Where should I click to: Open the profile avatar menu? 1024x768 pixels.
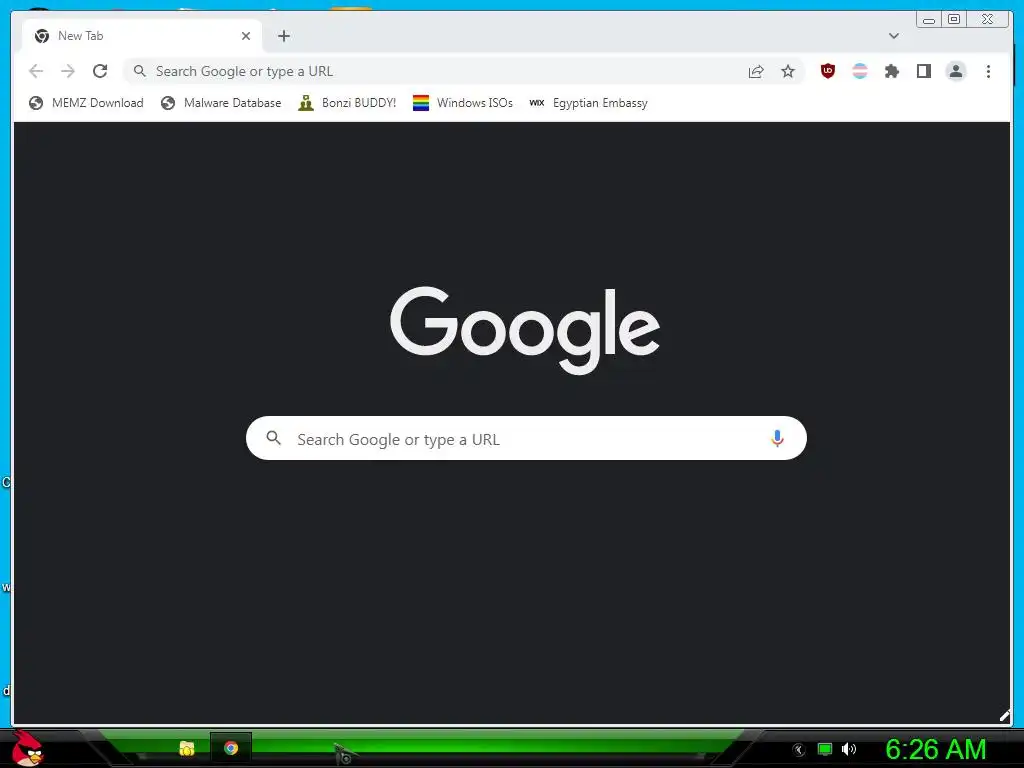click(955, 71)
